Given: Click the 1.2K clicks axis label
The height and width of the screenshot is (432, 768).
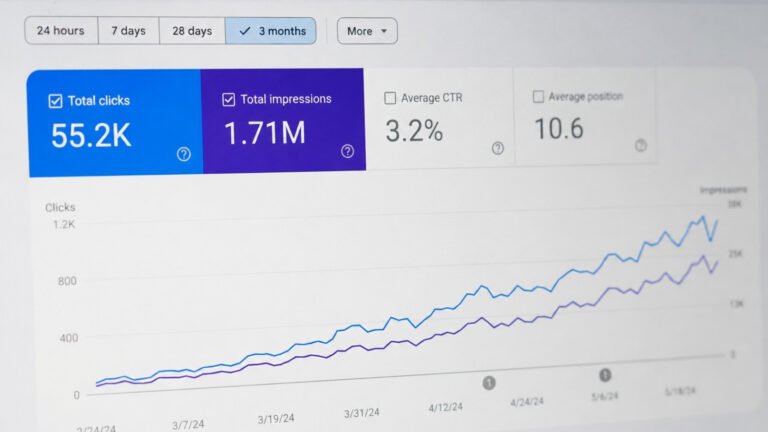Looking at the screenshot, I should (64, 224).
